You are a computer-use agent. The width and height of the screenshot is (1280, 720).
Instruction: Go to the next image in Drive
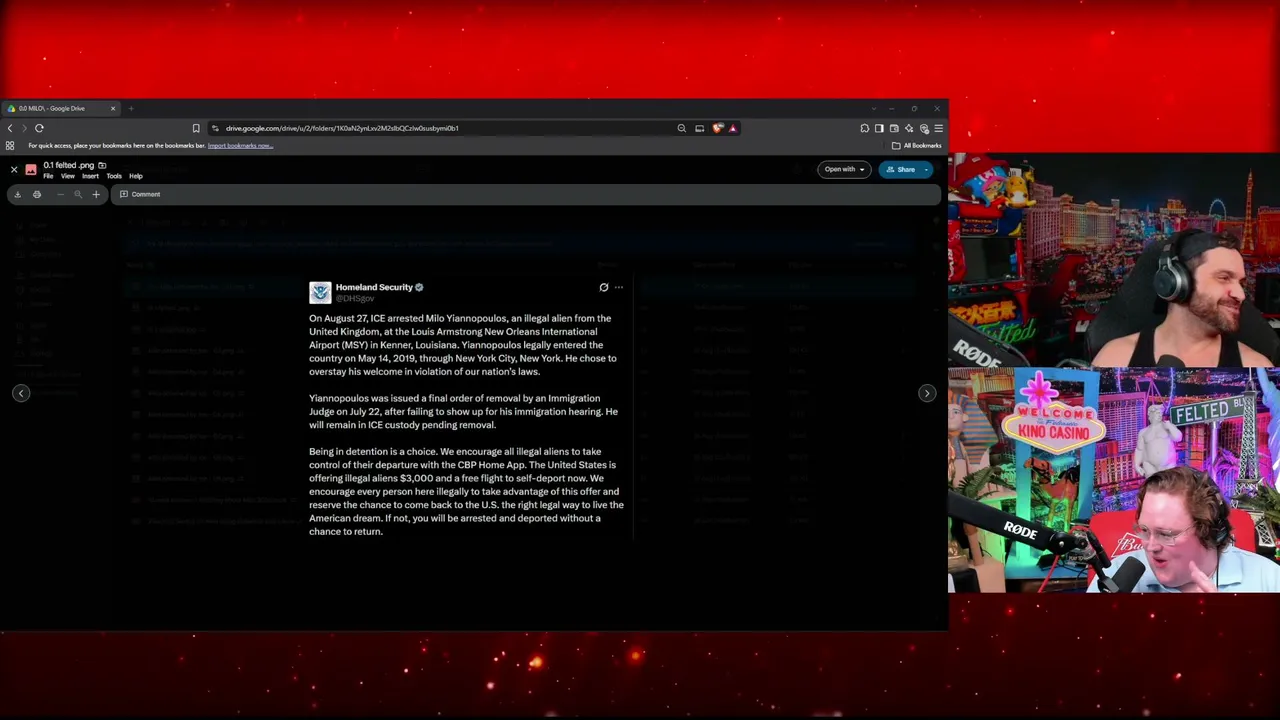[927, 393]
